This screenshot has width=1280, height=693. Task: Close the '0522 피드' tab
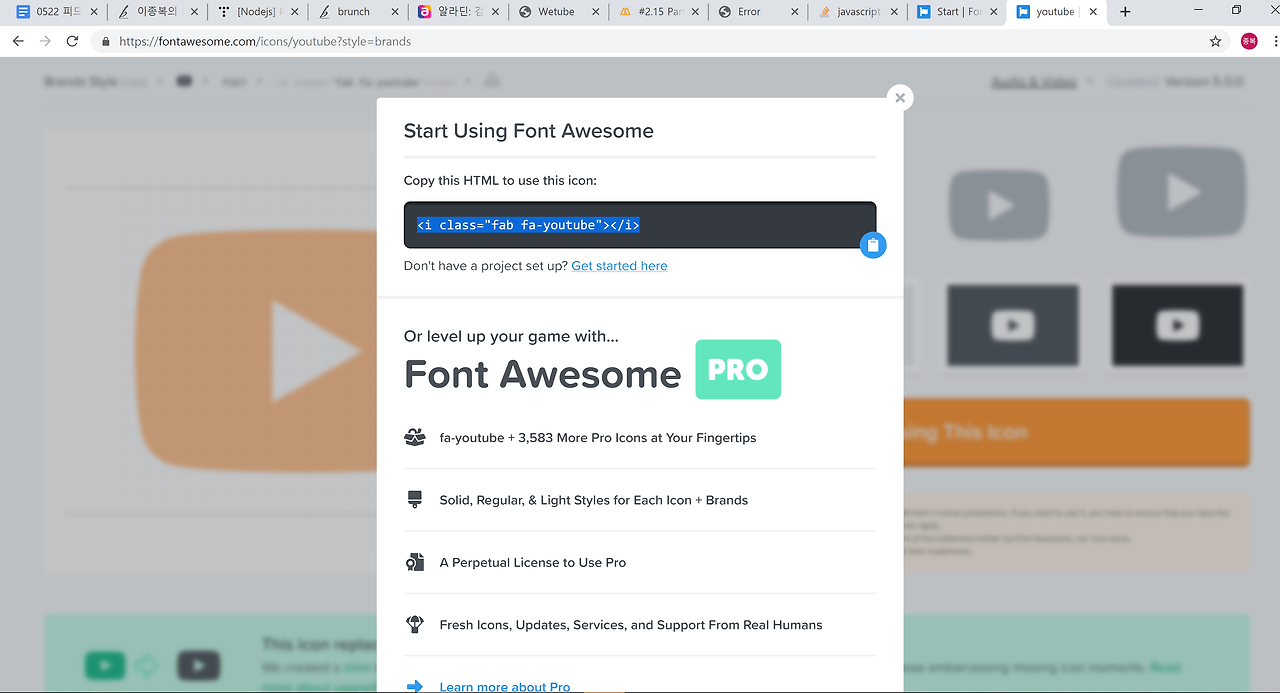95,12
